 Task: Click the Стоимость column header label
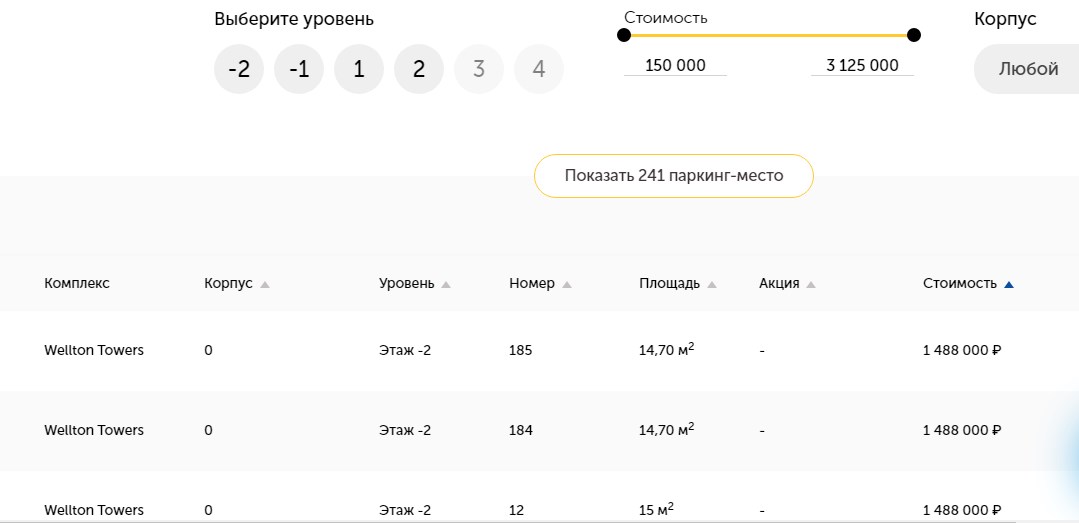pyautogui.click(x=960, y=284)
